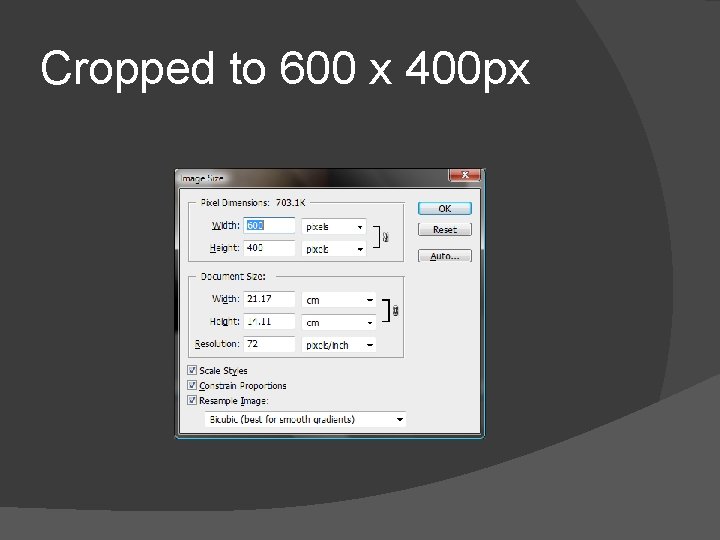Open the document height cm dropdown
This screenshot has height=540, width=720.
tap(339, 322)
